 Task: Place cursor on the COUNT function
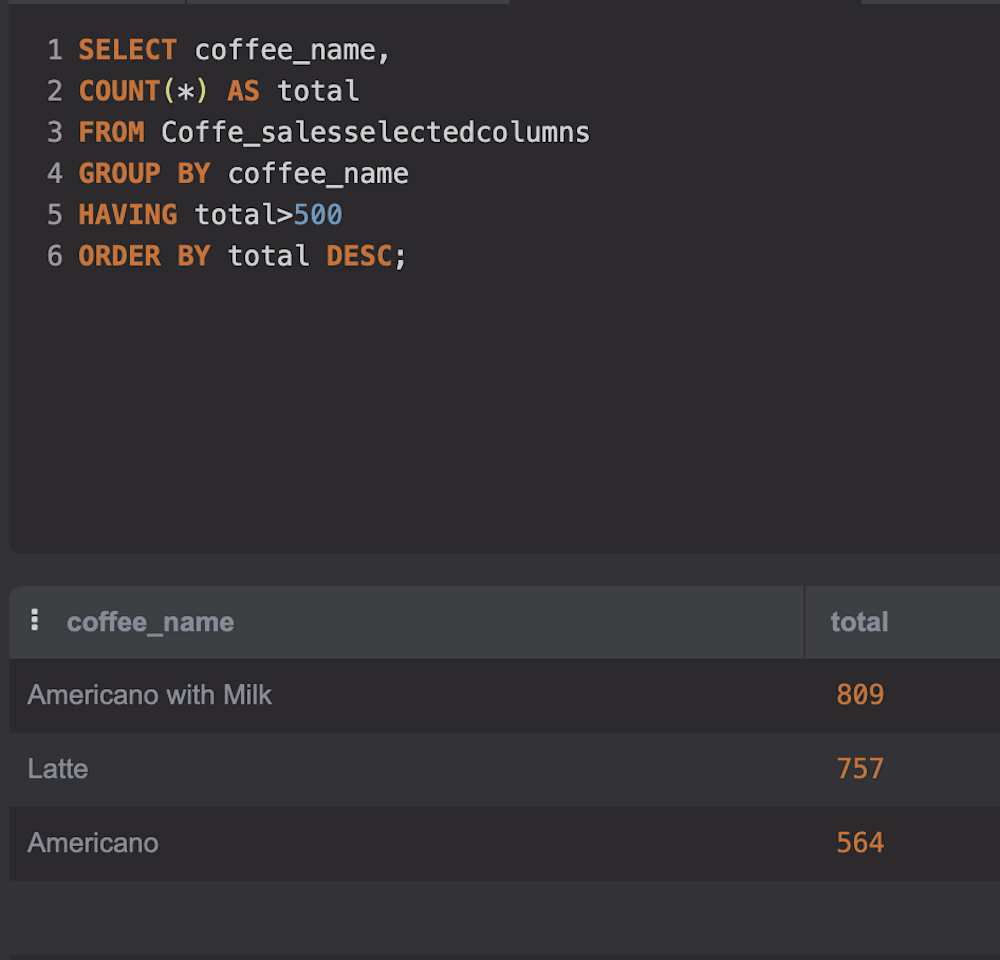pos(119,91)
